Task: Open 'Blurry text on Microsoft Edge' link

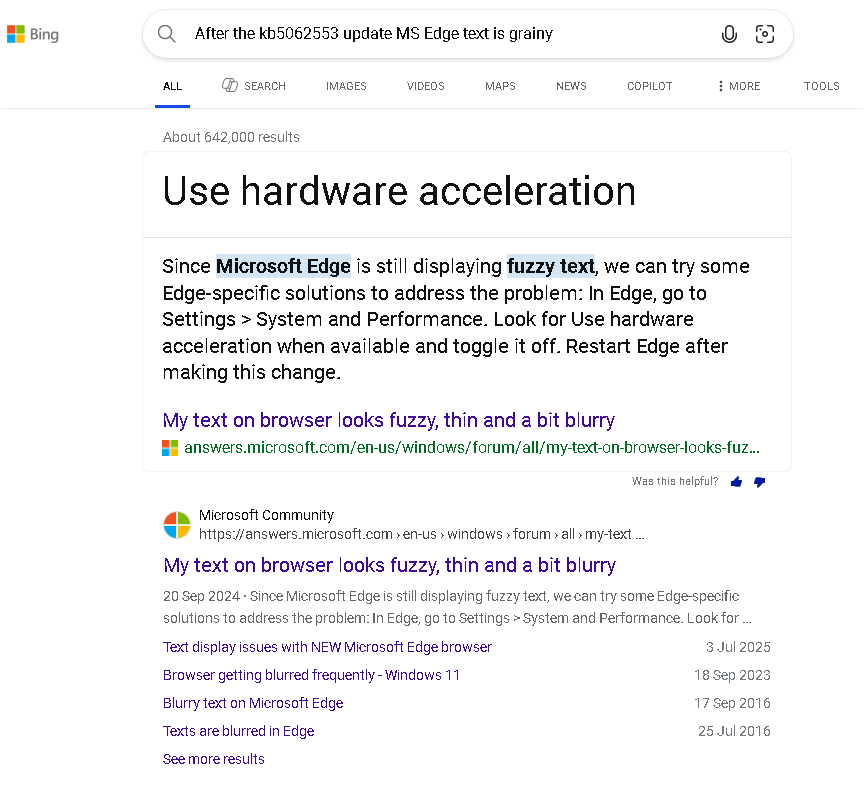Action: pos(253,703)
